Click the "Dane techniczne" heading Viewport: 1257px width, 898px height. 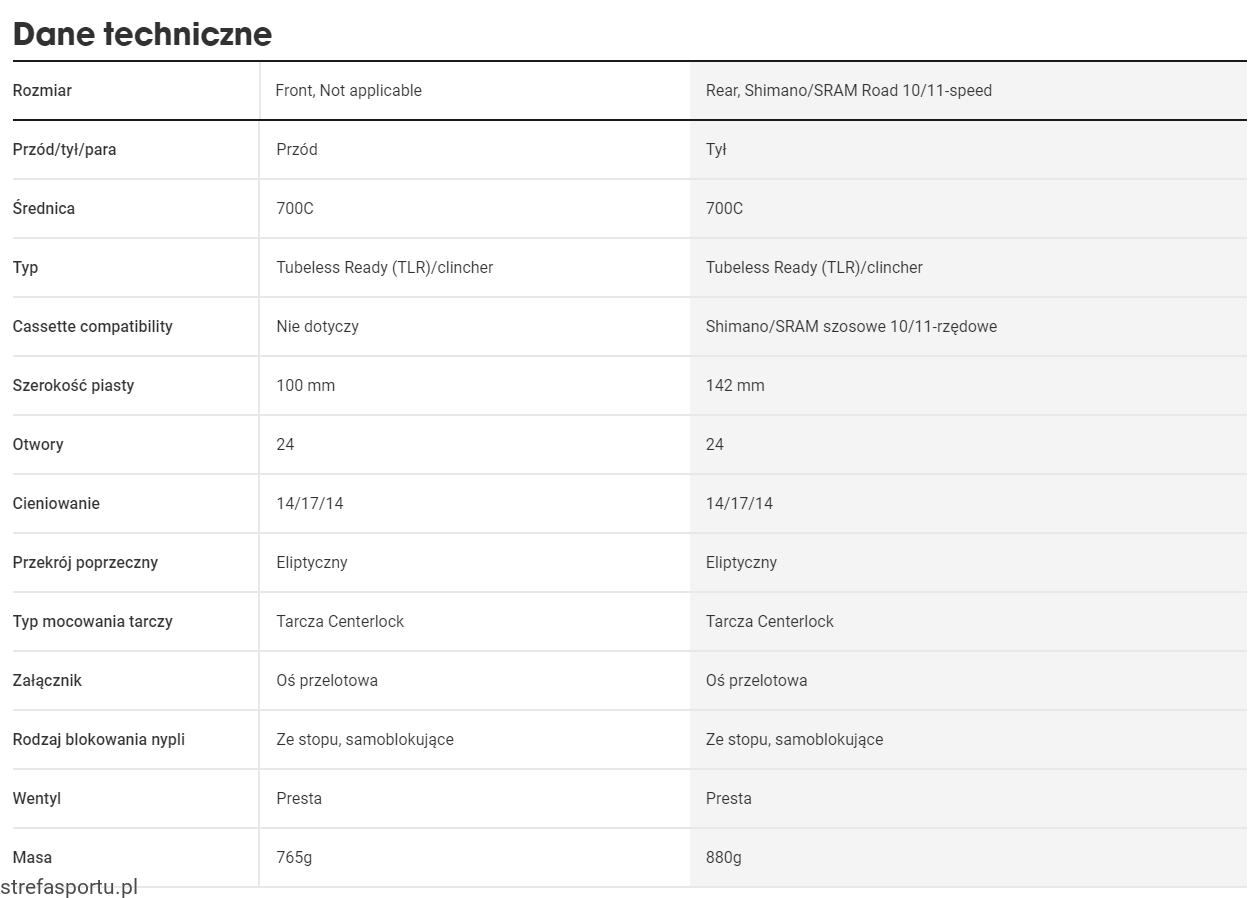point(142,34)
